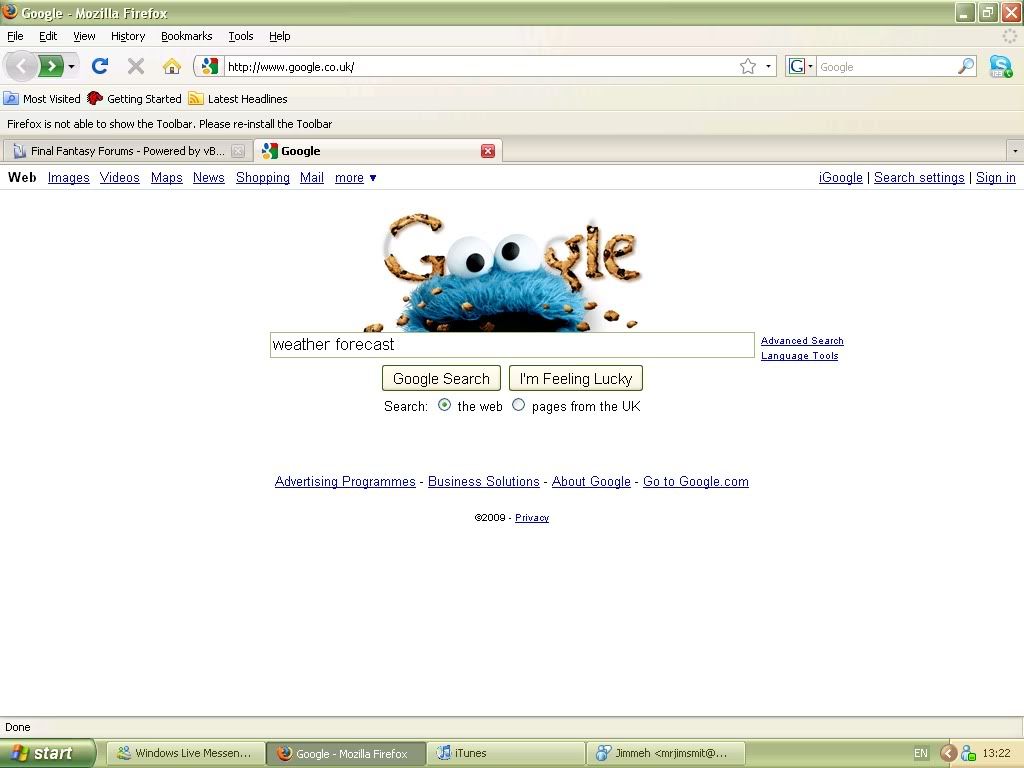This screenshot has height=768, width=1024.
Task: Open the search engine selector dropdown
Action: (x=801, y=66)
